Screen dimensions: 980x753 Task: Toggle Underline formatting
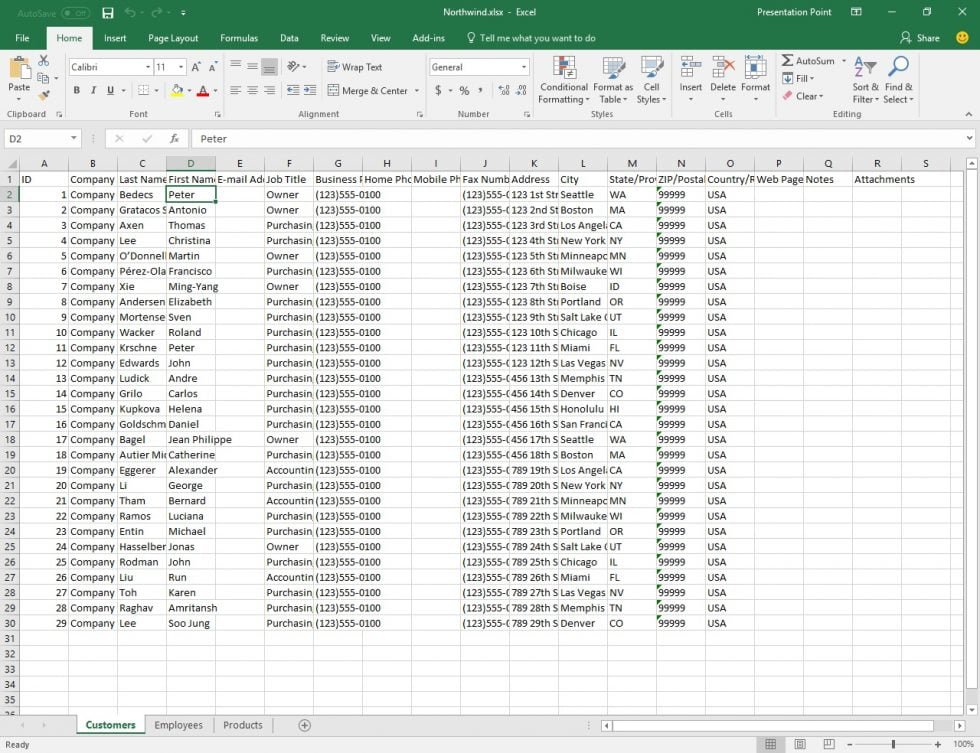click(110, 89)
